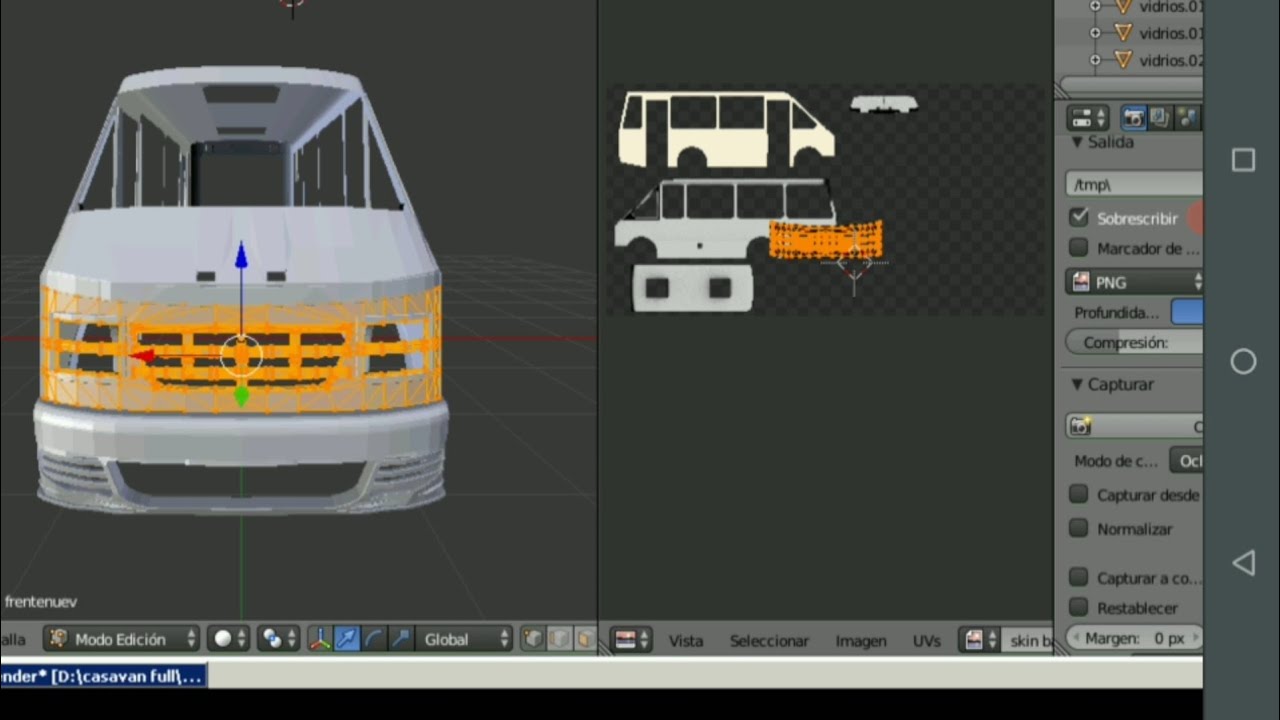Viewport: 1280px width, 720px height.
Task: Open the UV editor type selector
Action: coord(632,640)
